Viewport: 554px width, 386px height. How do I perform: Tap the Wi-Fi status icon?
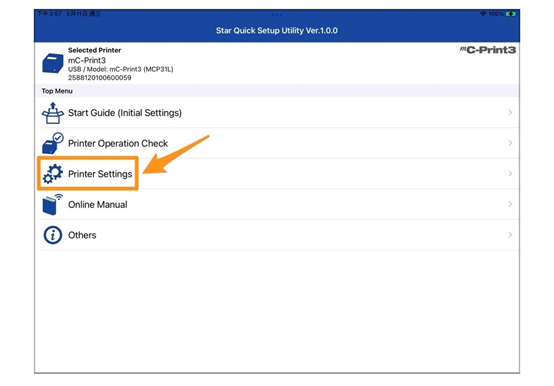click(x=483, y=14)
